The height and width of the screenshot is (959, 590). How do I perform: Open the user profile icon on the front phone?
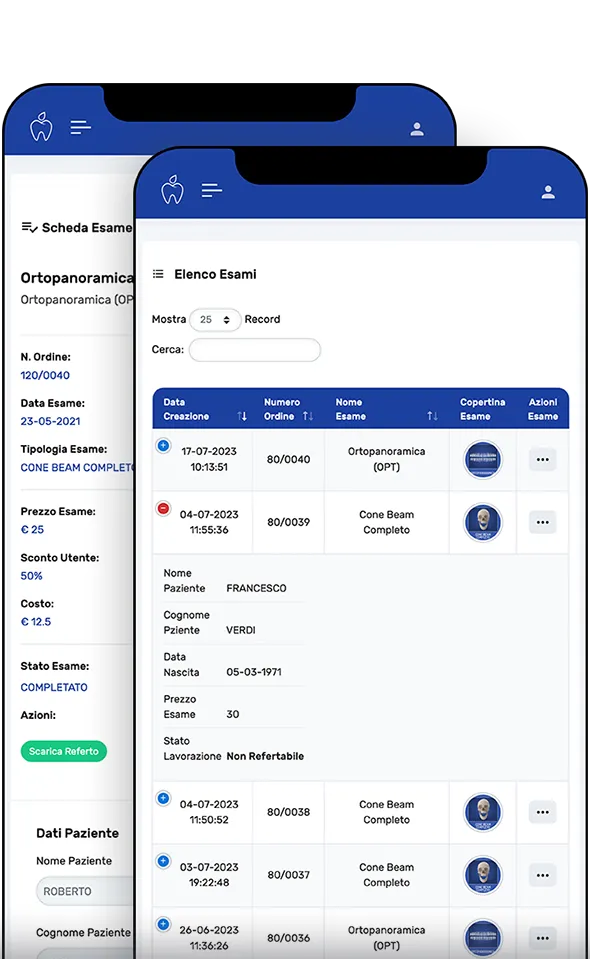(x=548, y=192)
